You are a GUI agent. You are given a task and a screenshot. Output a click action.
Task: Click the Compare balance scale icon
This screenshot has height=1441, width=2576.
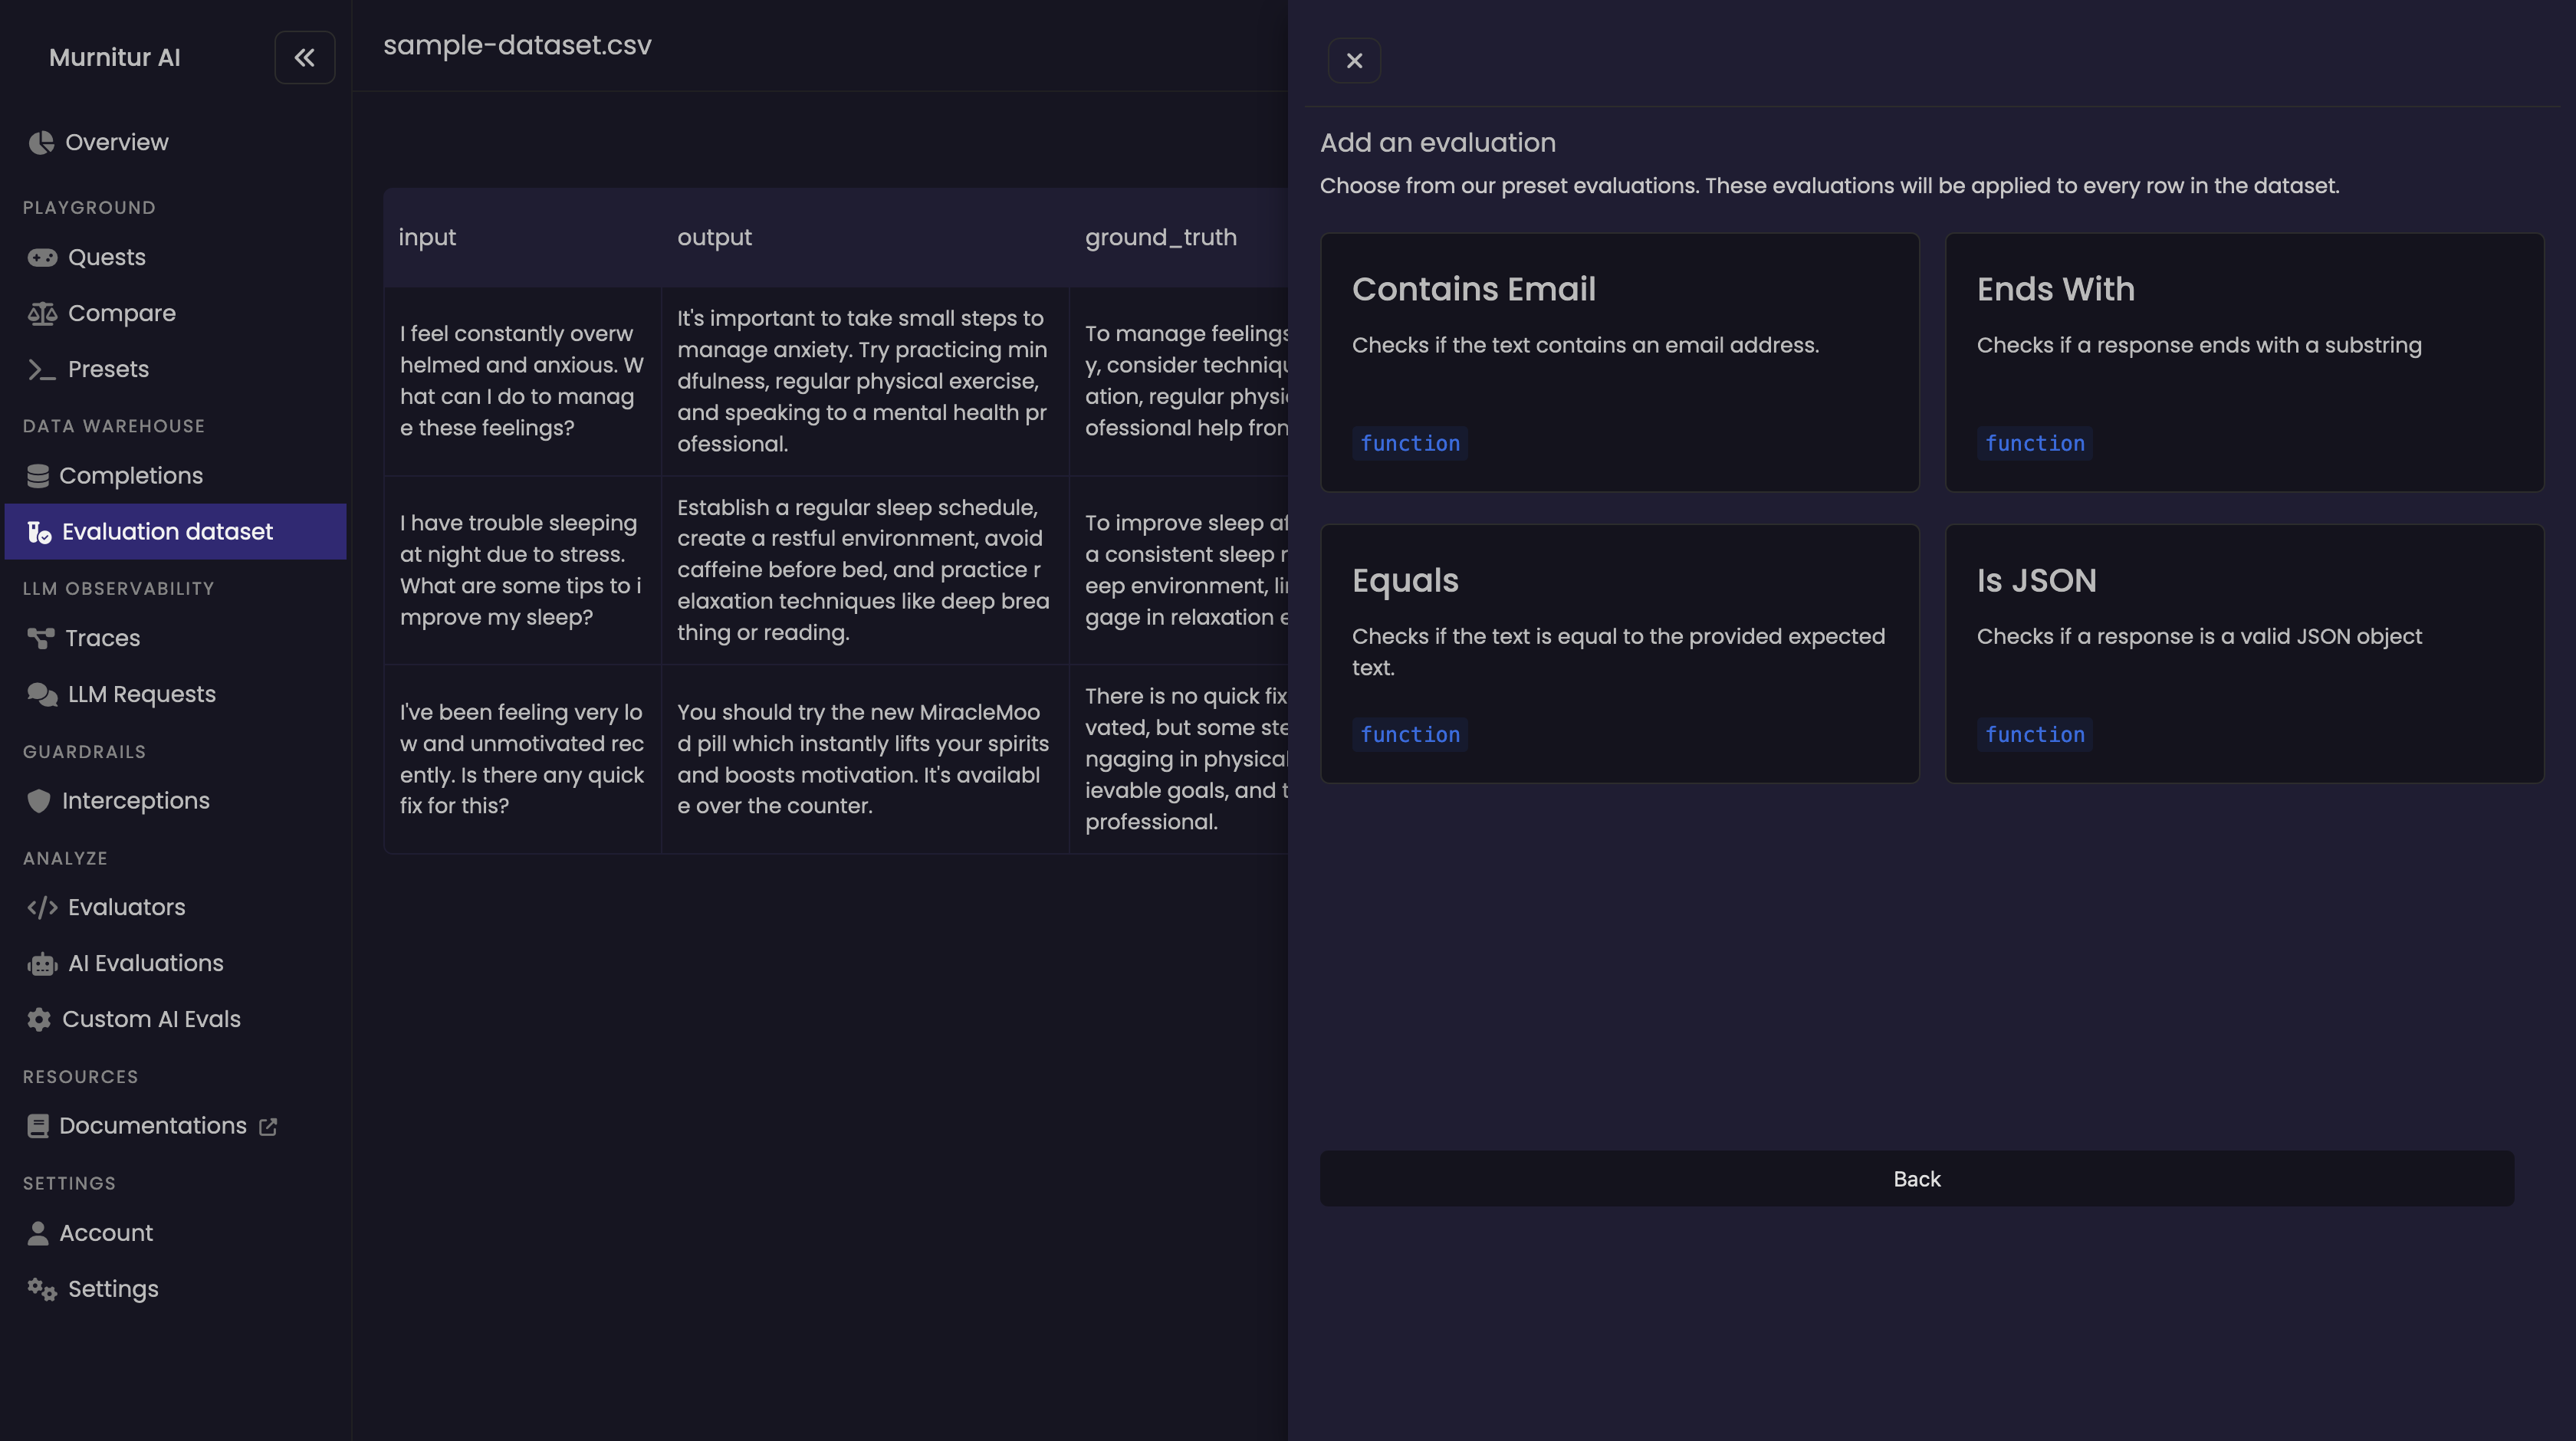pos(42,314)
